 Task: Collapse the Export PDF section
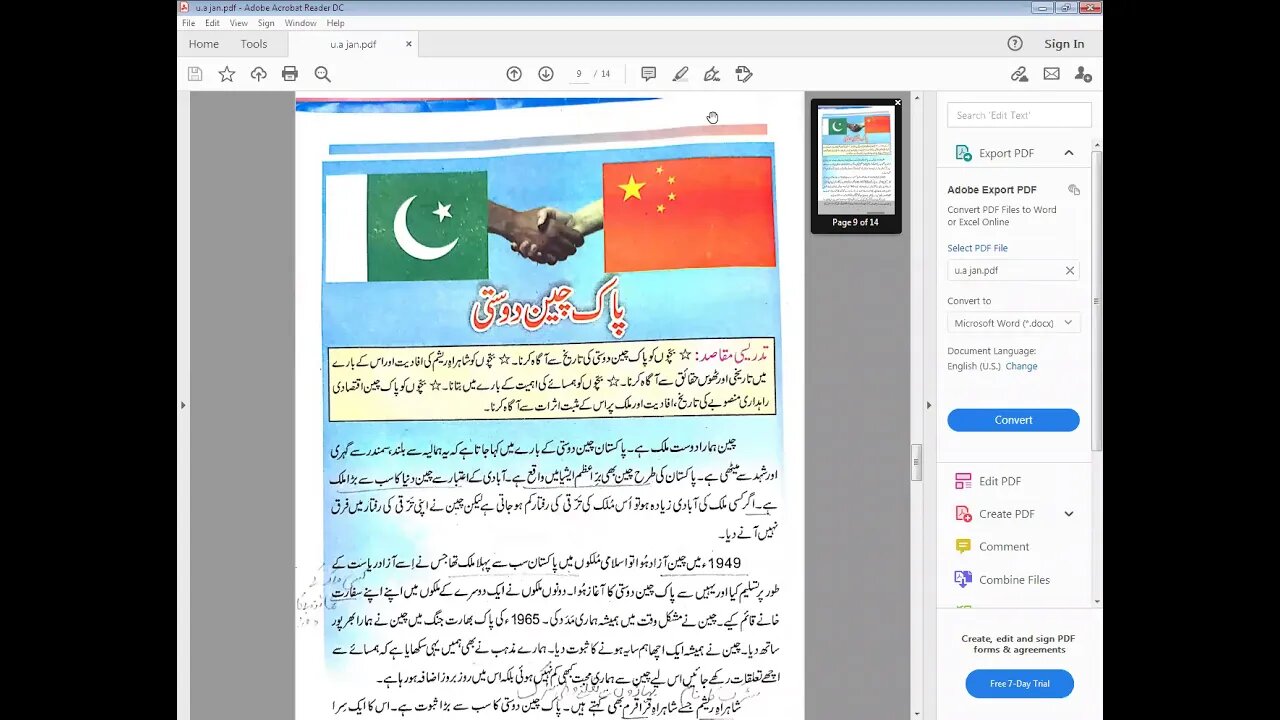(1069, 153)
